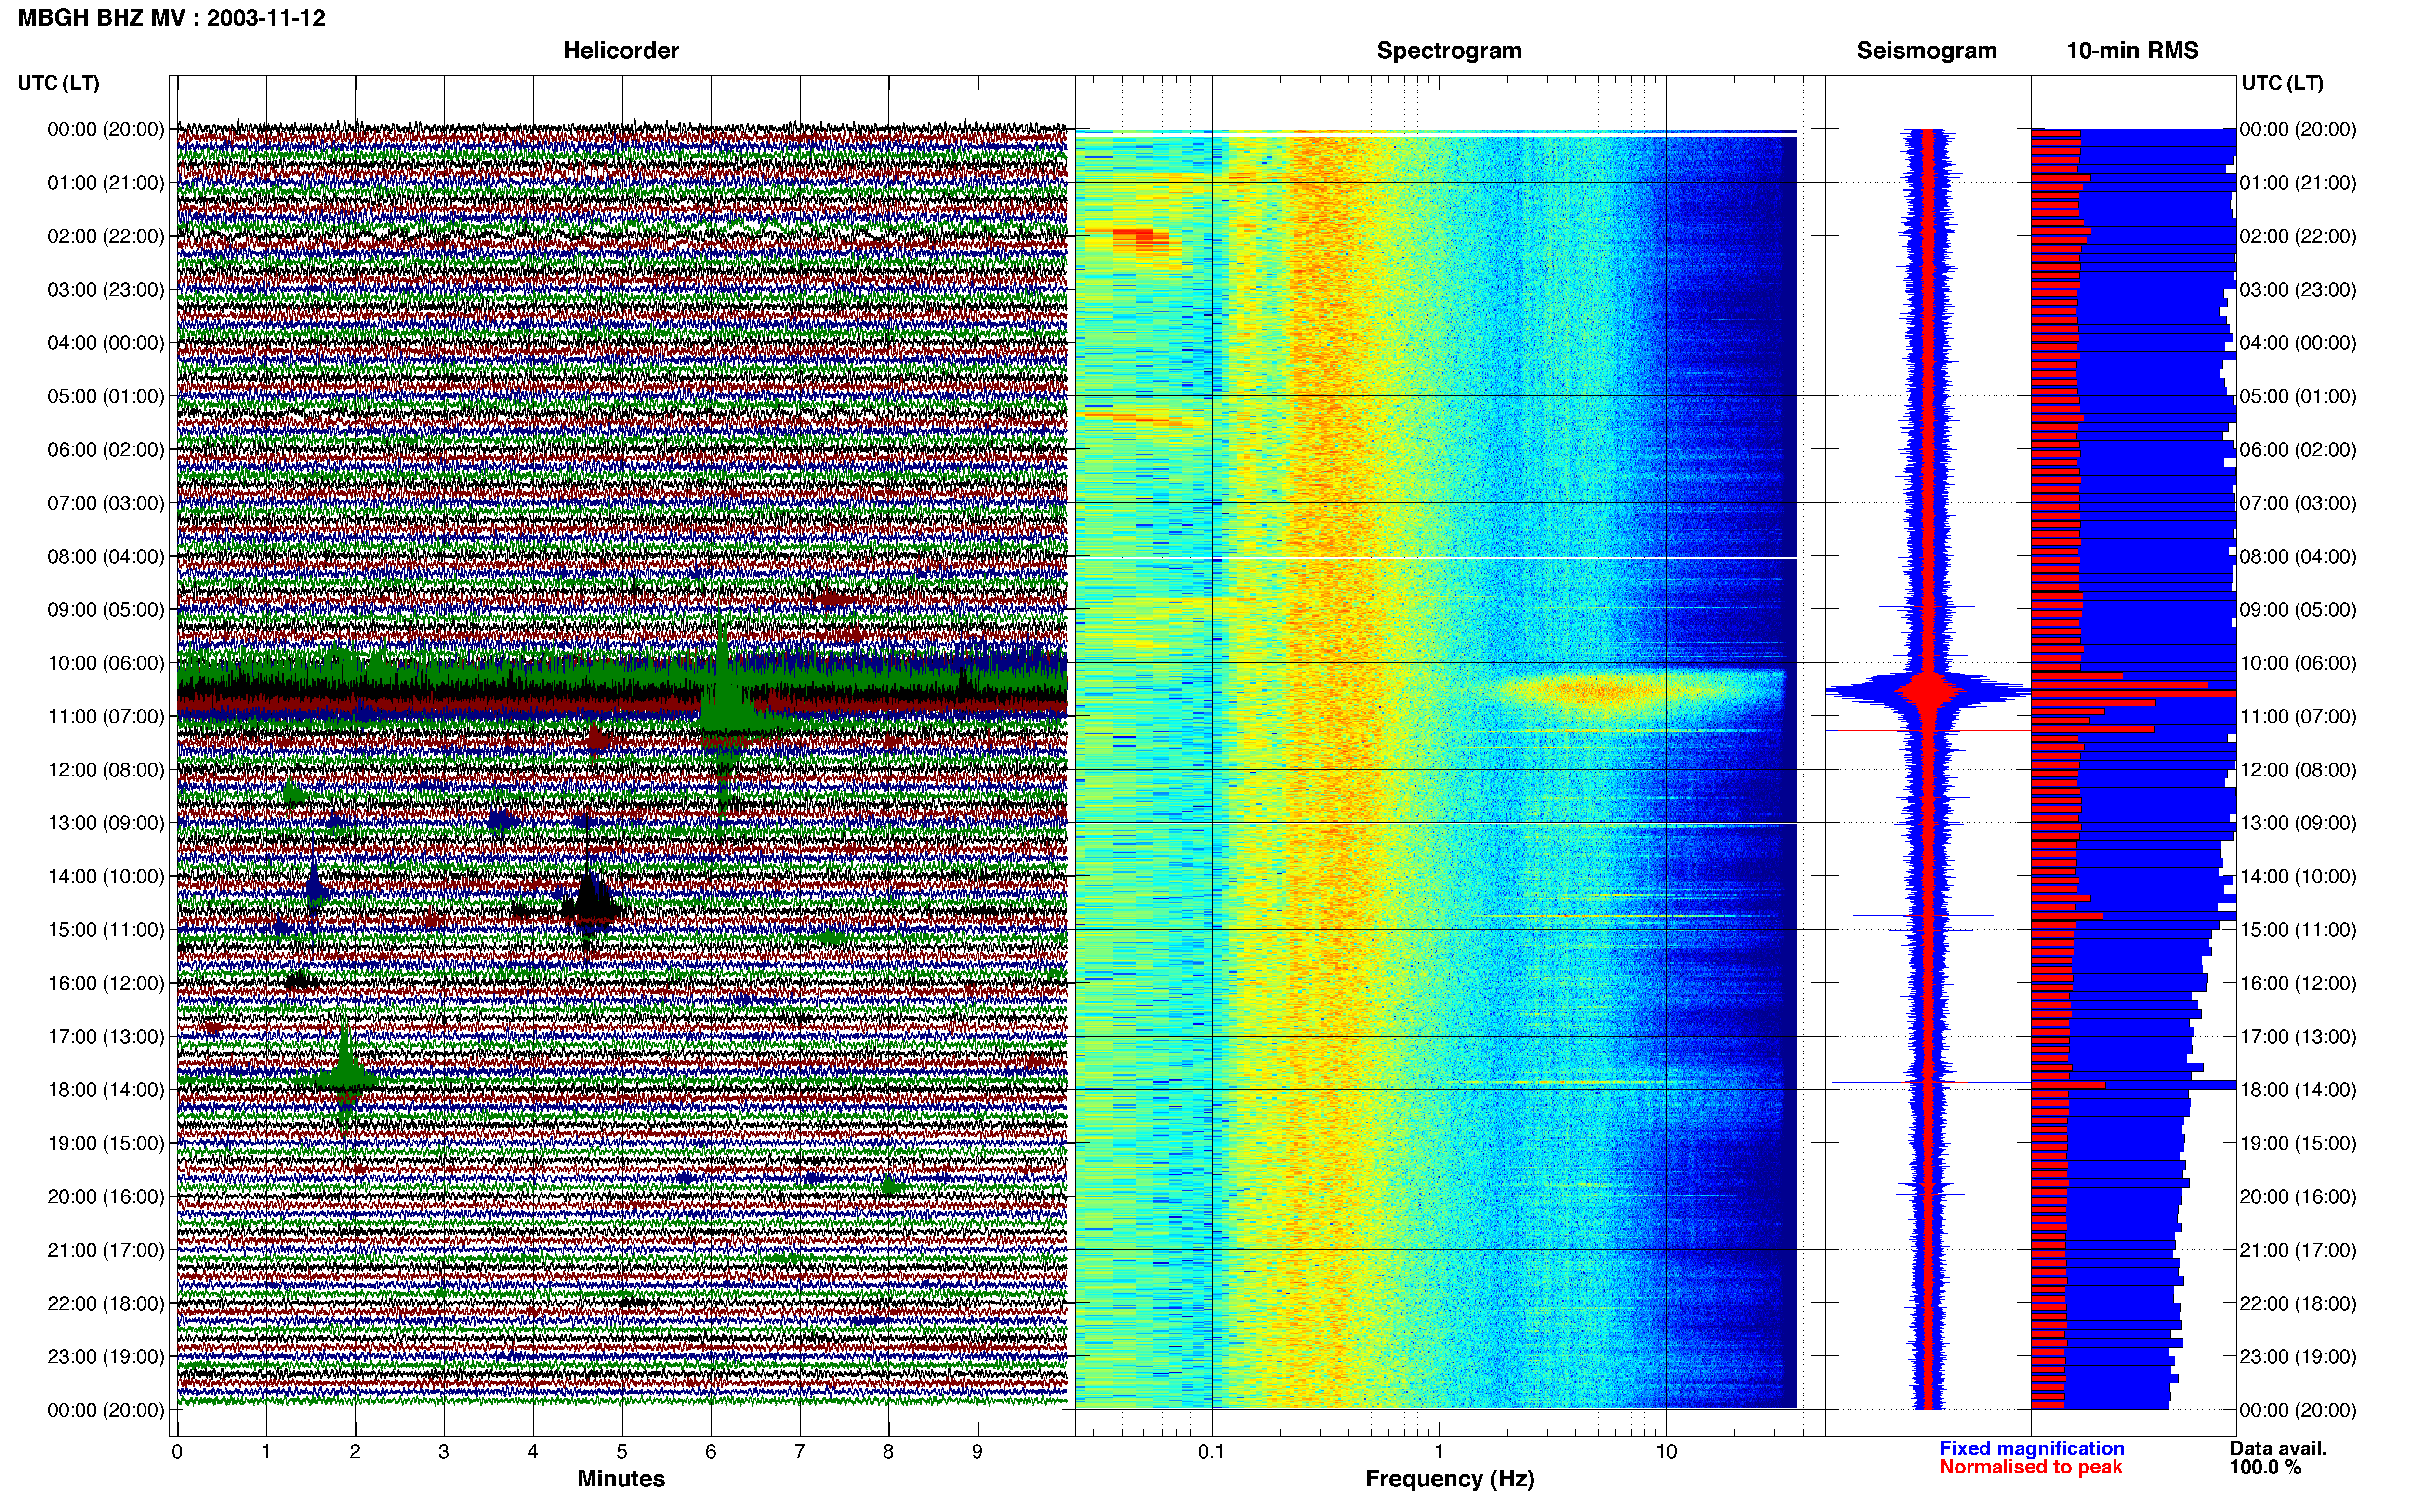Click '09:00 (05:00)' label beside the RMS panel
Screen dimensions: 2418x1512
click(x=2298, y=610)
